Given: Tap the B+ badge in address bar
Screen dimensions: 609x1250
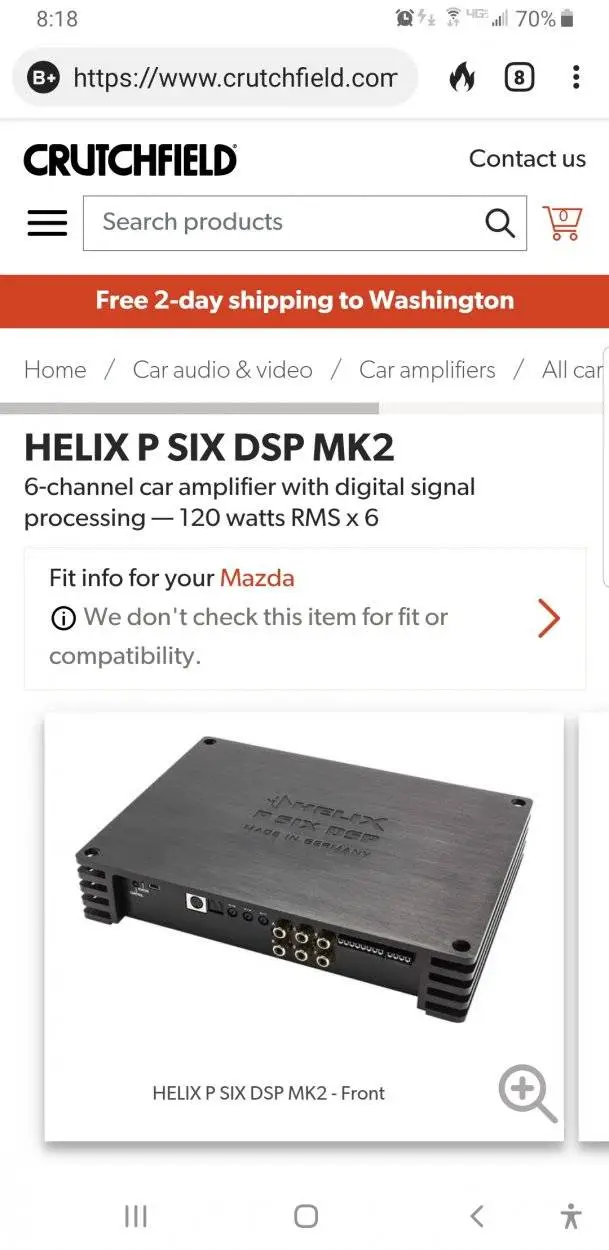Looking at the screenshot, I should click(x=44, y=77).
